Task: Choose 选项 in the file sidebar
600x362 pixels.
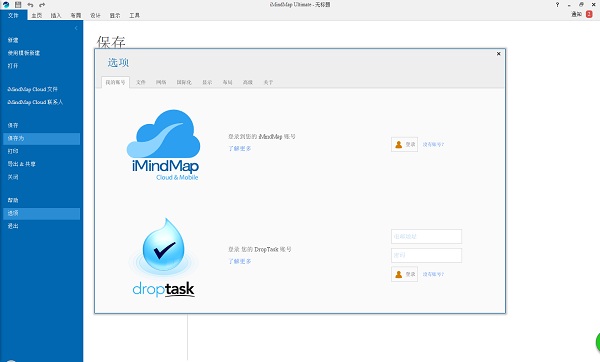Action: tap(41, 214)
